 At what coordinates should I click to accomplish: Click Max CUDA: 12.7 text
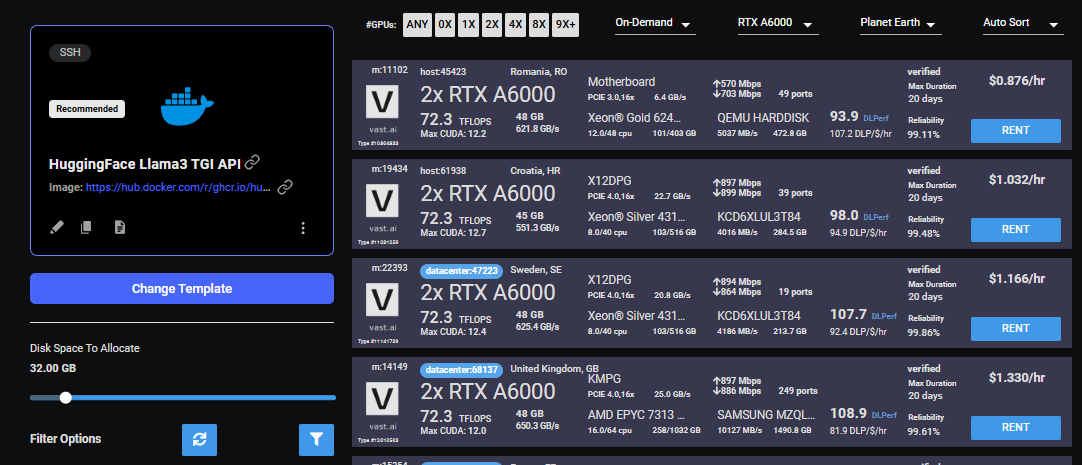coord(453,232)
